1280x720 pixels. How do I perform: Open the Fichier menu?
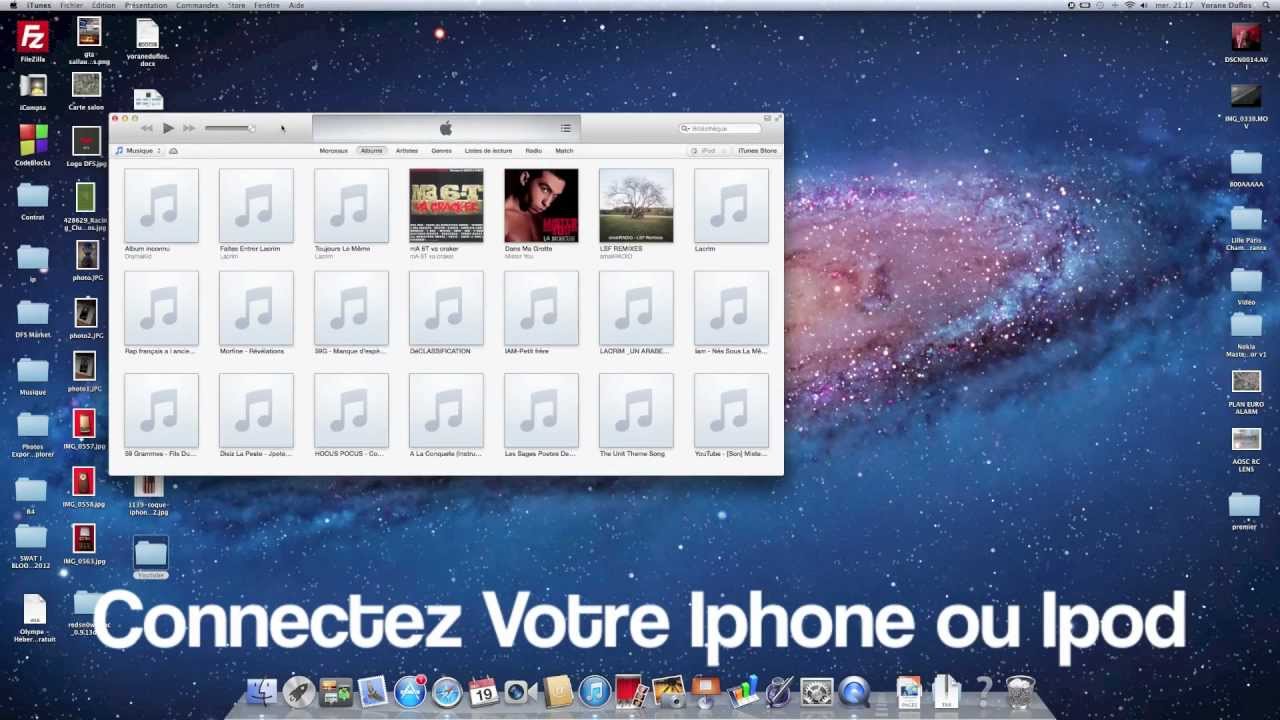[71, 5]
